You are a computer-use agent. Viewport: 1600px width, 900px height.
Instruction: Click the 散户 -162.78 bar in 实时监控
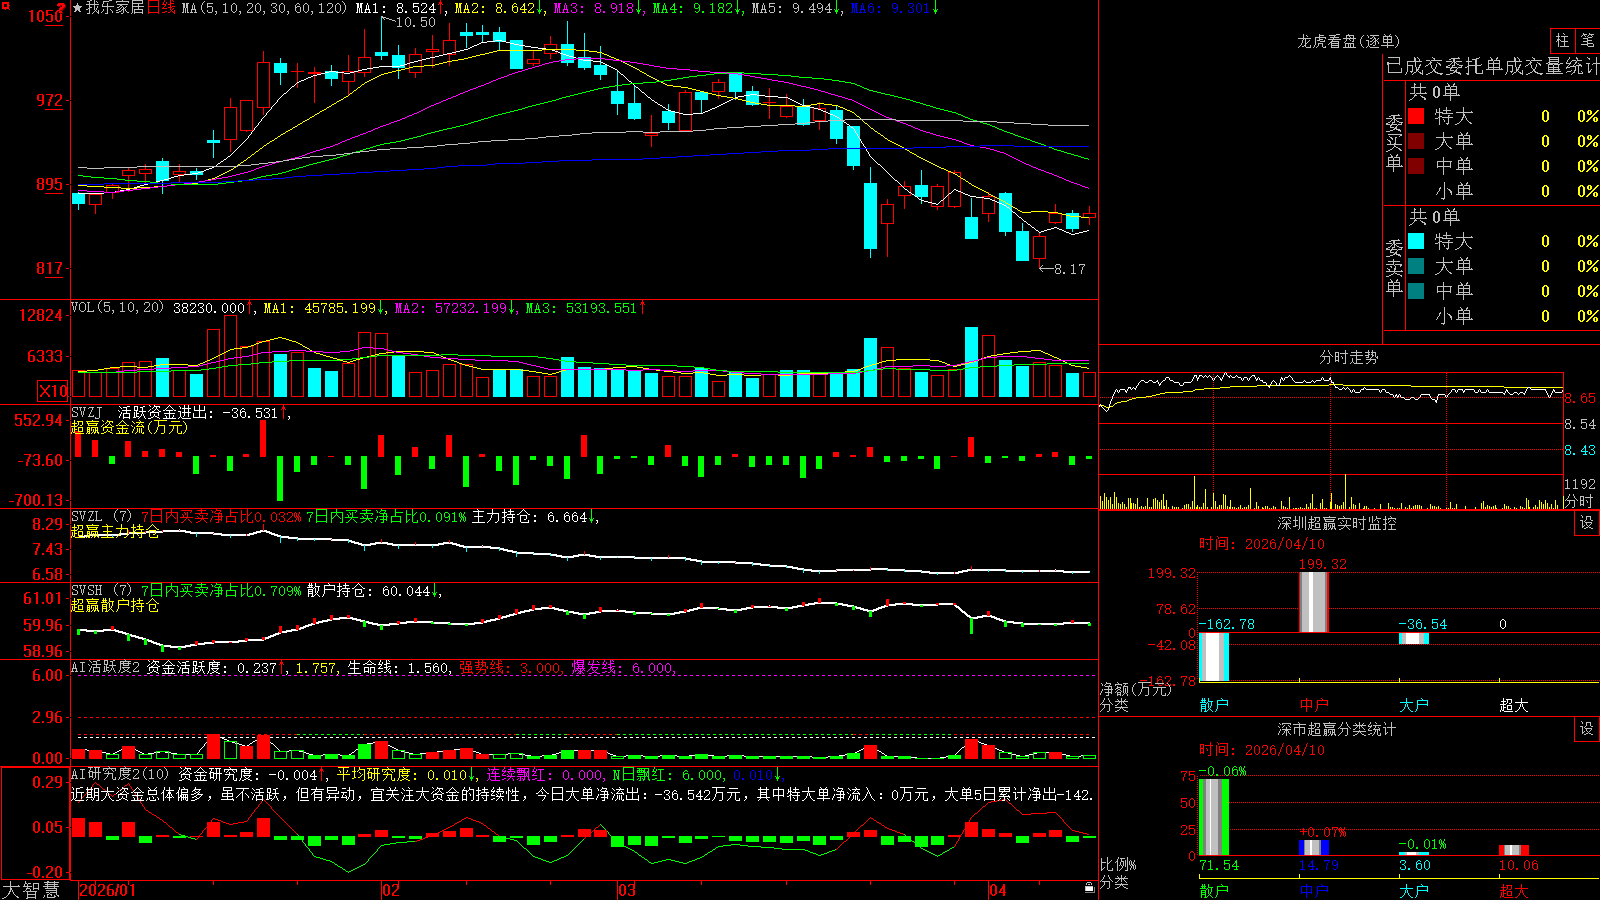click(1214, 657)
